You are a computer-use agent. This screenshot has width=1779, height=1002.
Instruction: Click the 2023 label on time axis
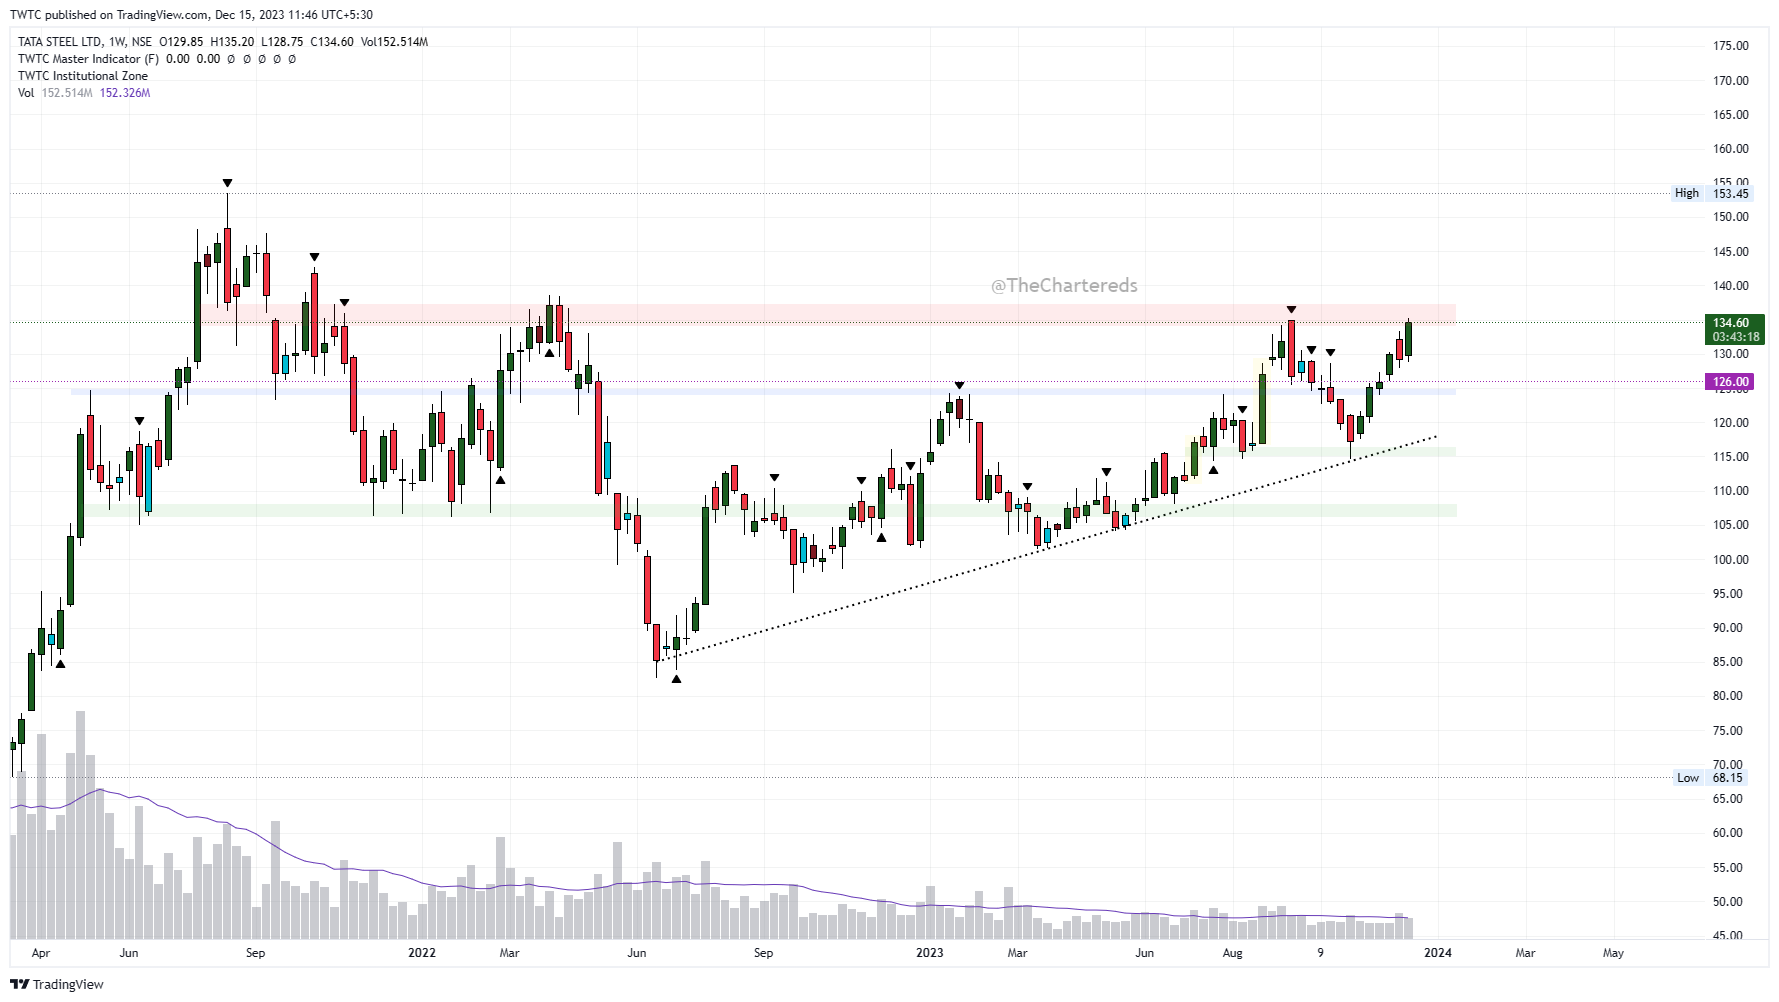coord(930,953)
